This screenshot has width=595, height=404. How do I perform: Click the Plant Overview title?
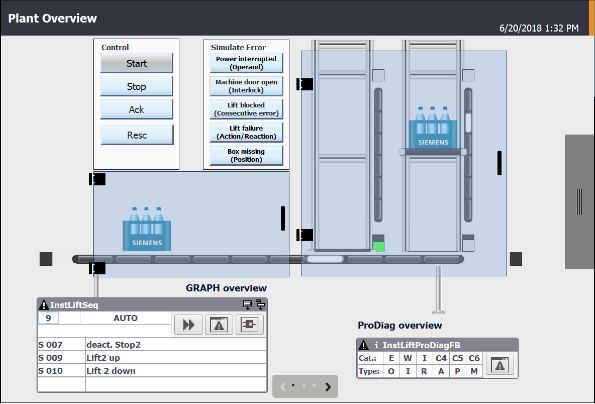click(52, 18)
